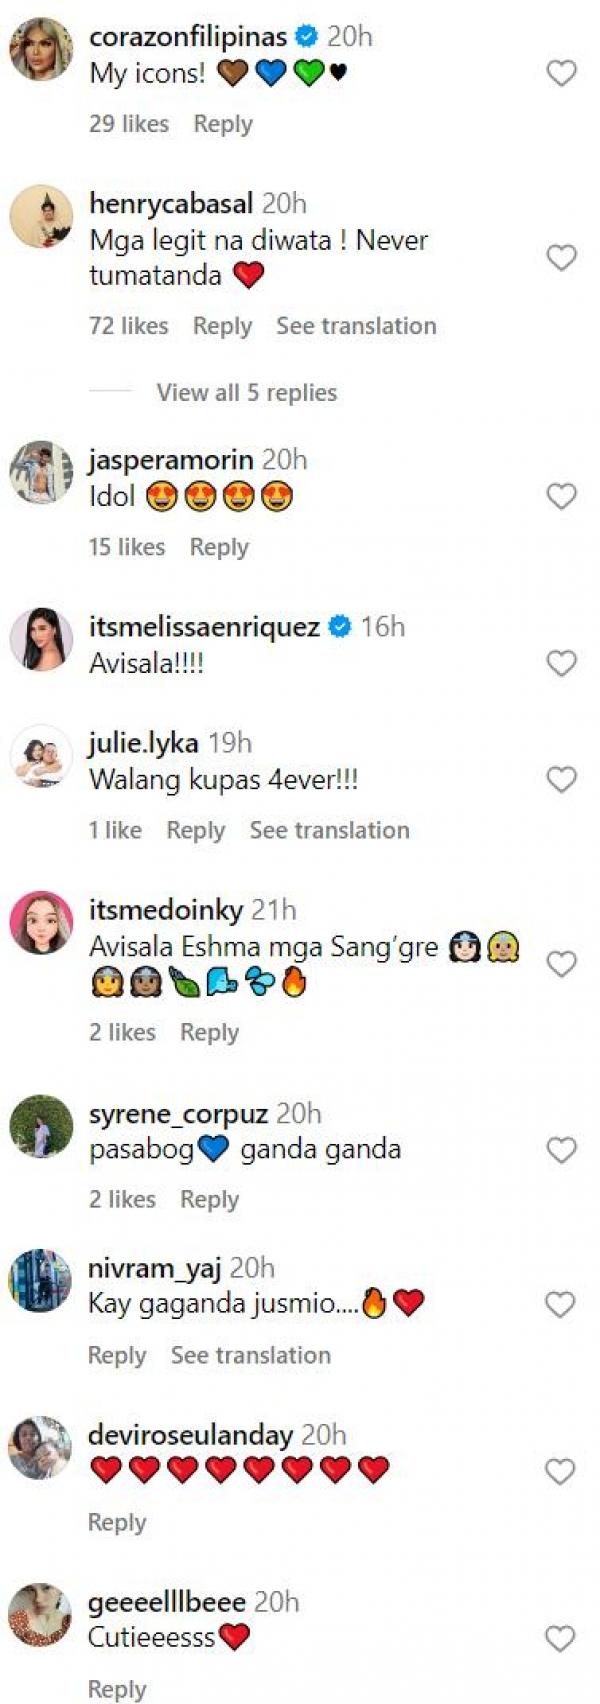View the 72 likes on henrycabasal's comment
The width and height of the screenshot is (600, 1704).
(x=129, y=326)
